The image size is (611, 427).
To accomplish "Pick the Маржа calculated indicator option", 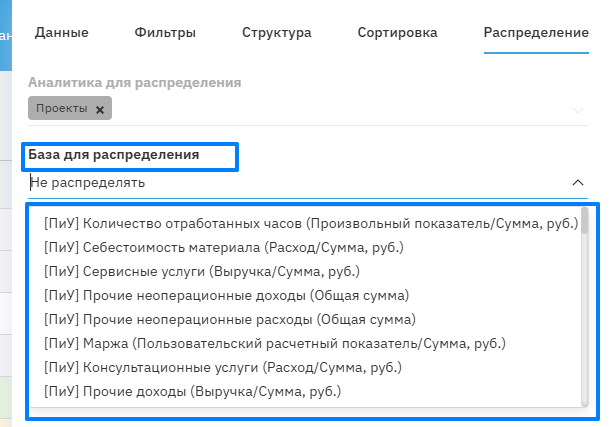I will pos(275,343).
